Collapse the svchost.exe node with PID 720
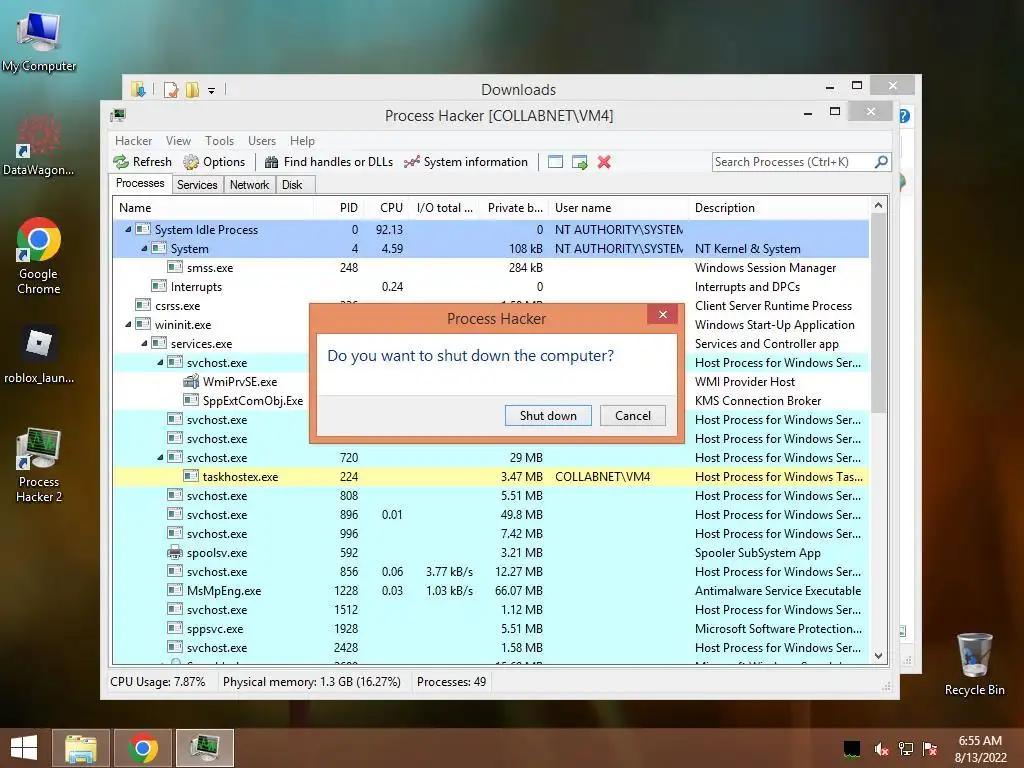1024x768 pixels. (x=160, y=457)
